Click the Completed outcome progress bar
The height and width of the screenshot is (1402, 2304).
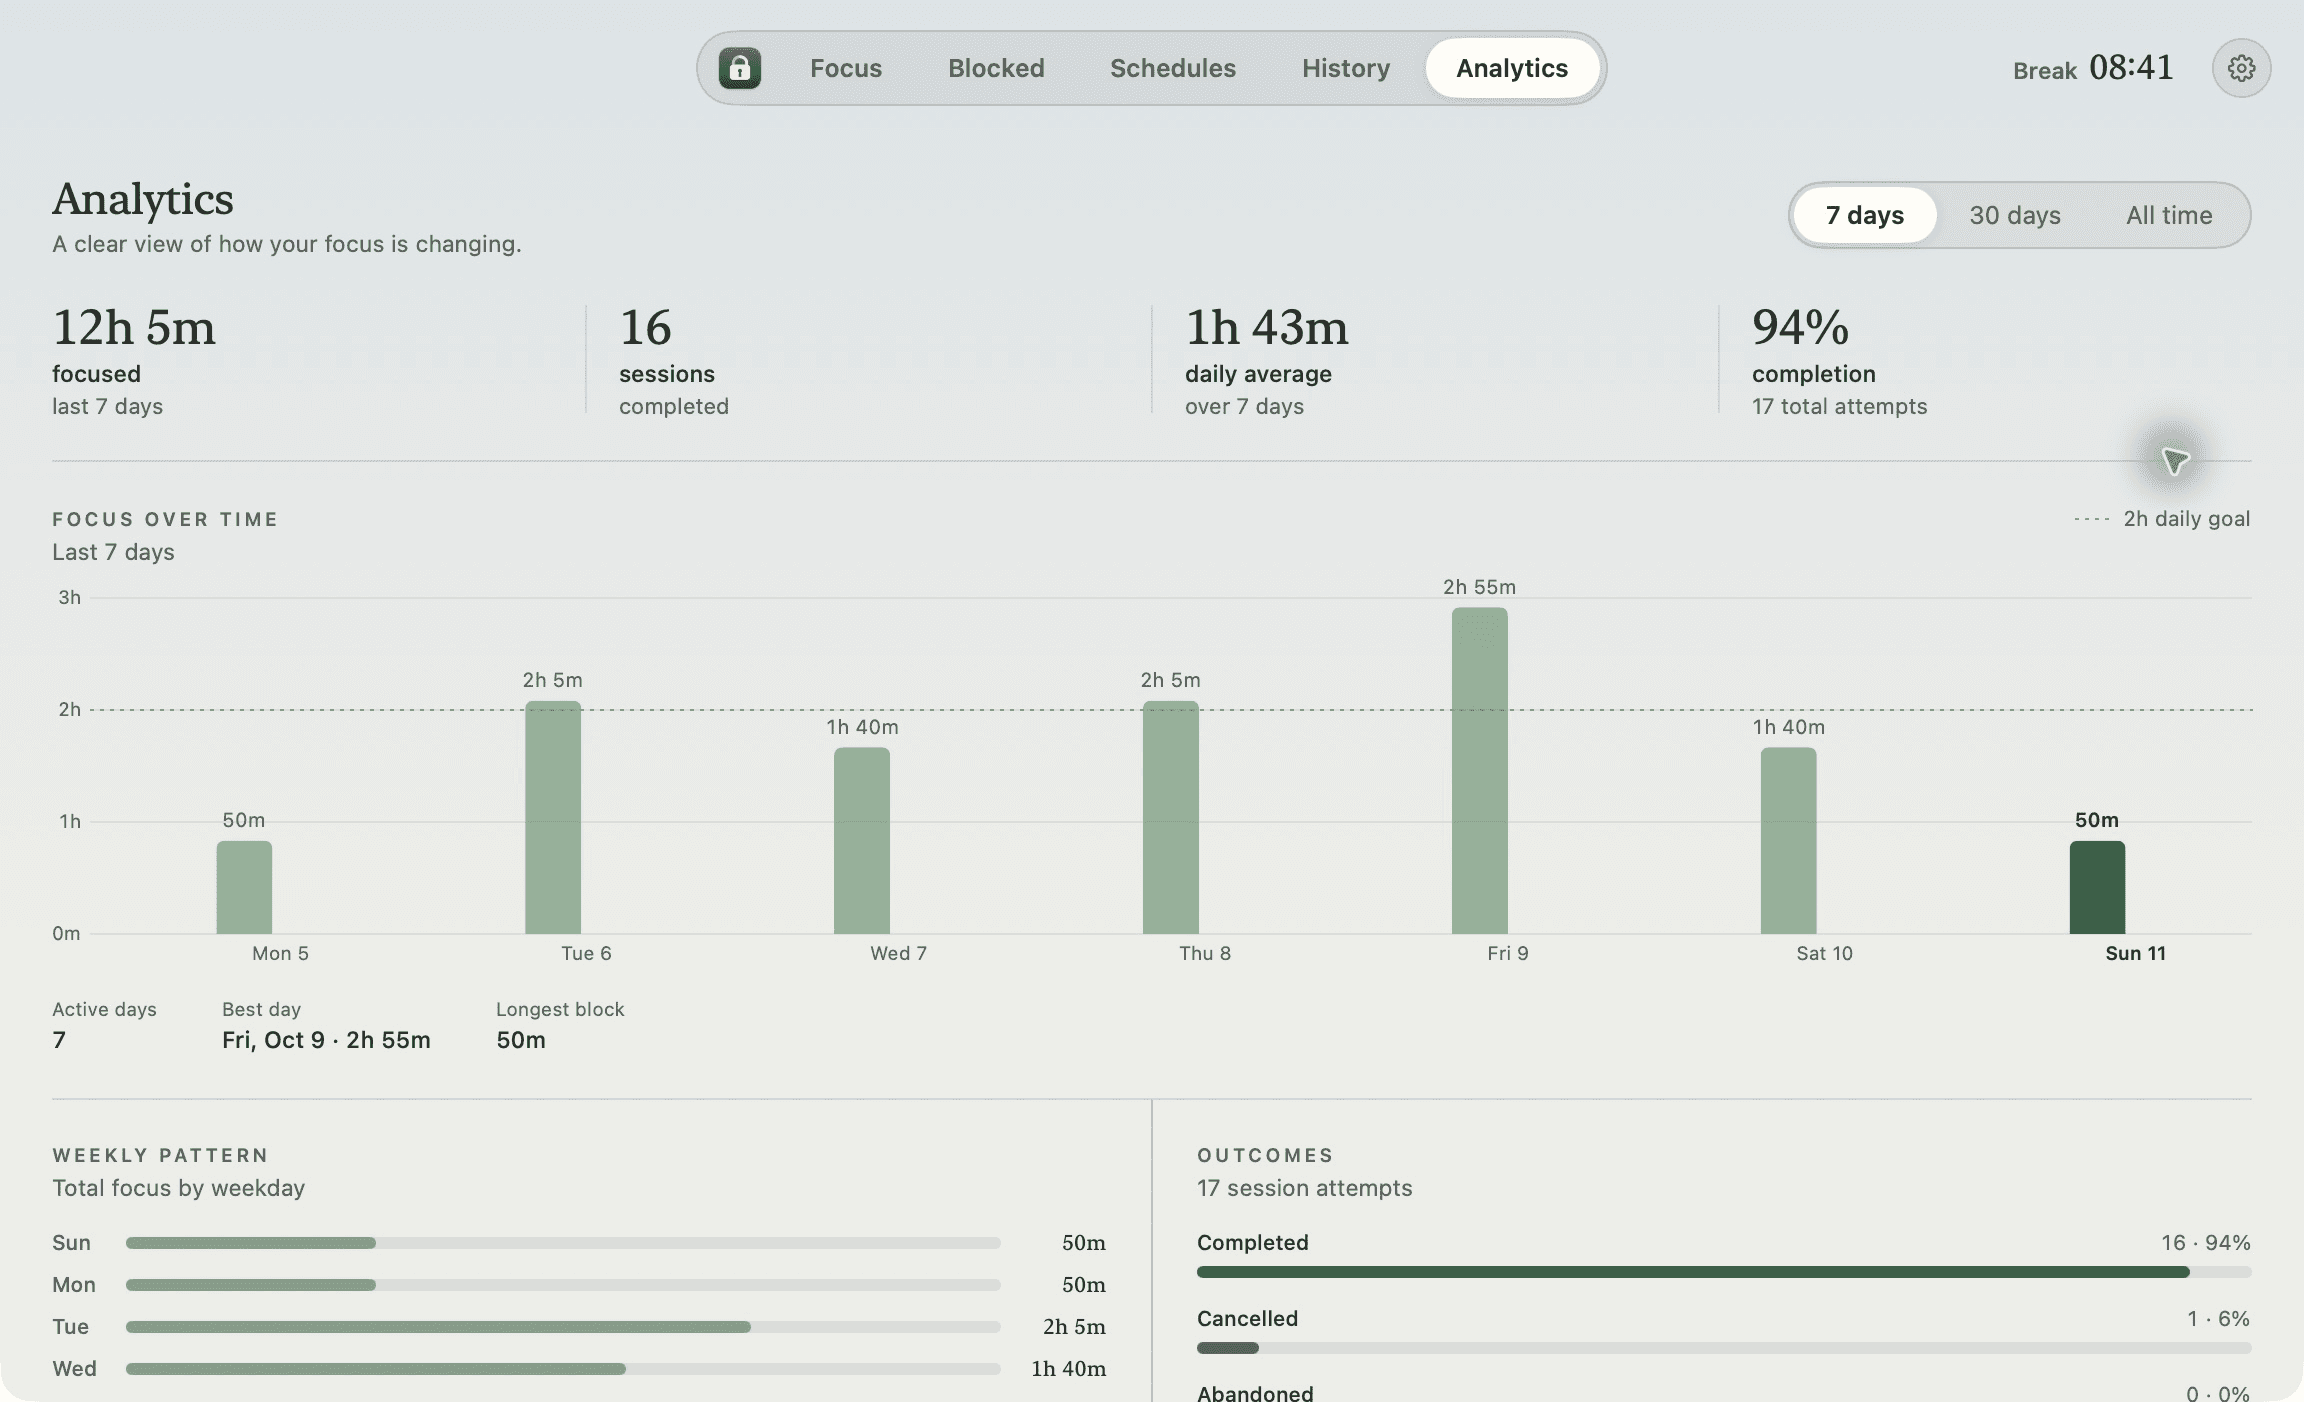coord(1724,1272)
